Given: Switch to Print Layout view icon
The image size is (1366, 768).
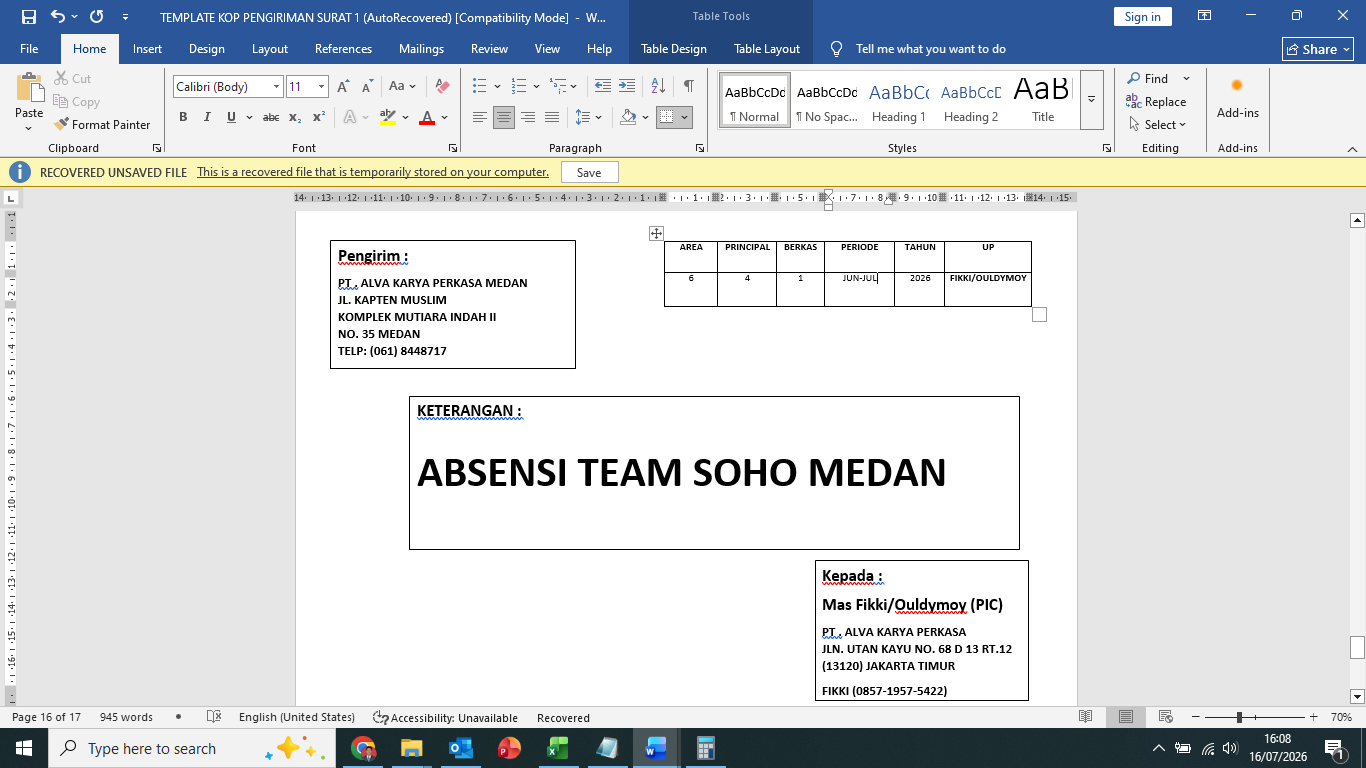Looking at the screenshot, I should click(1126, 717).
